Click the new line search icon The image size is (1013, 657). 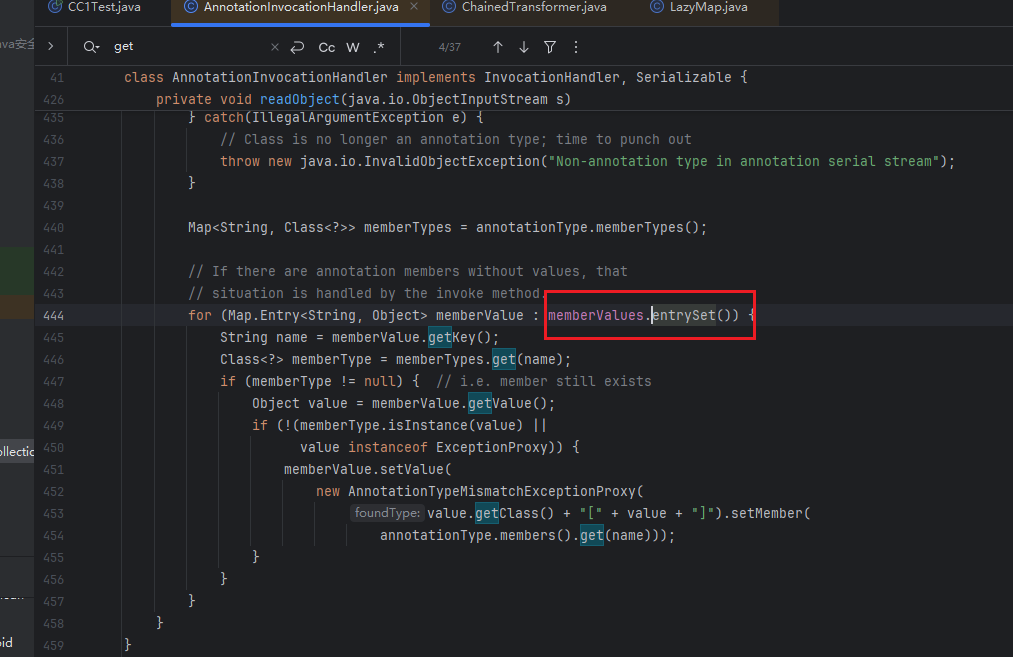tap(297, 47)
